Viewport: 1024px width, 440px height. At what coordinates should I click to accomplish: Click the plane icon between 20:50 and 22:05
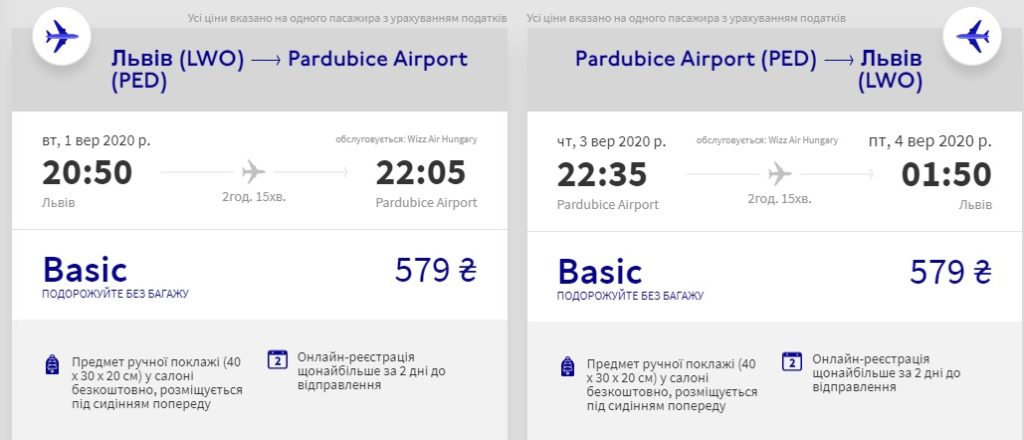point(254,172)
